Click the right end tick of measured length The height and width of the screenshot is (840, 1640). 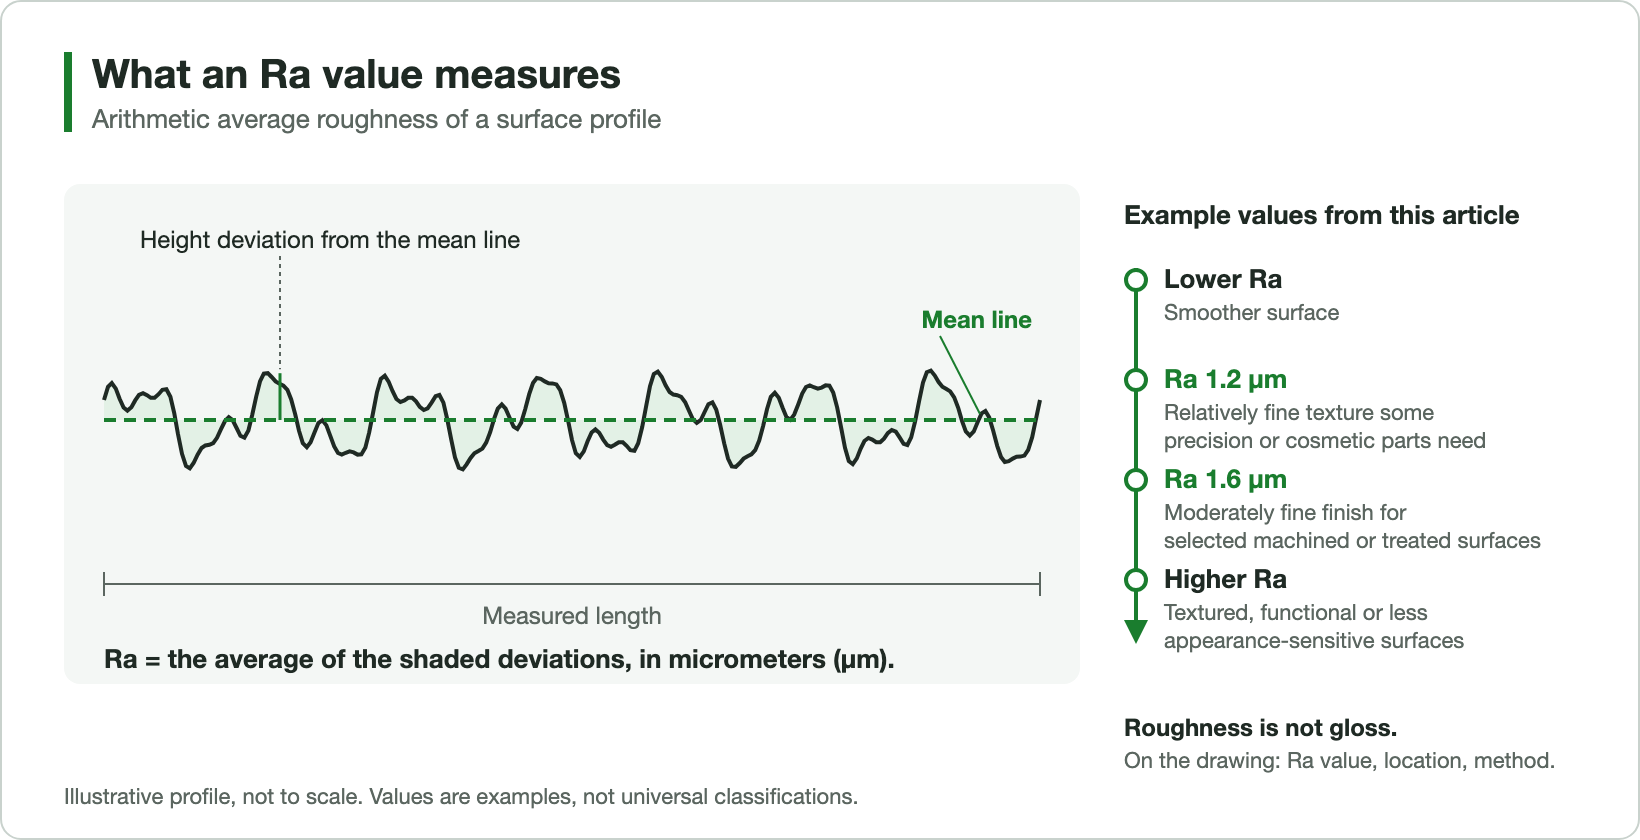(1040, 584)
